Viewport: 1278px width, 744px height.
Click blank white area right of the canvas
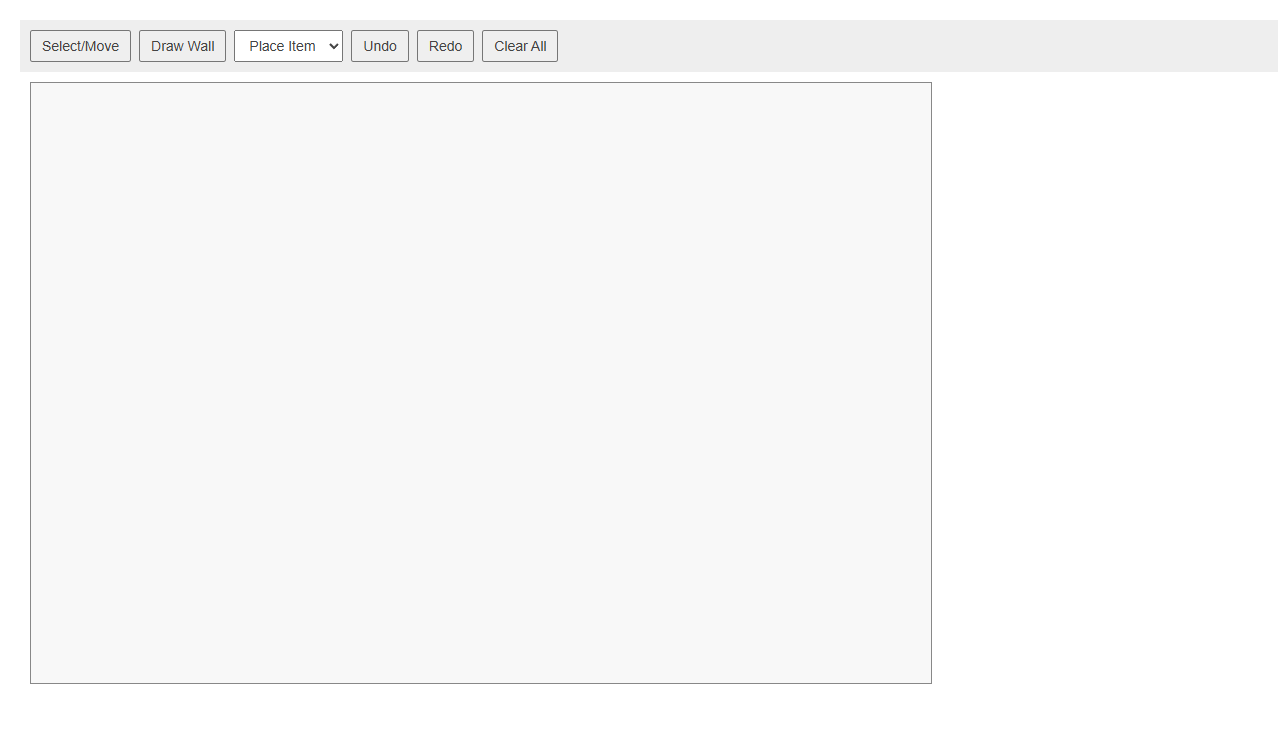pyautogui.click(x=1100, y=383)
